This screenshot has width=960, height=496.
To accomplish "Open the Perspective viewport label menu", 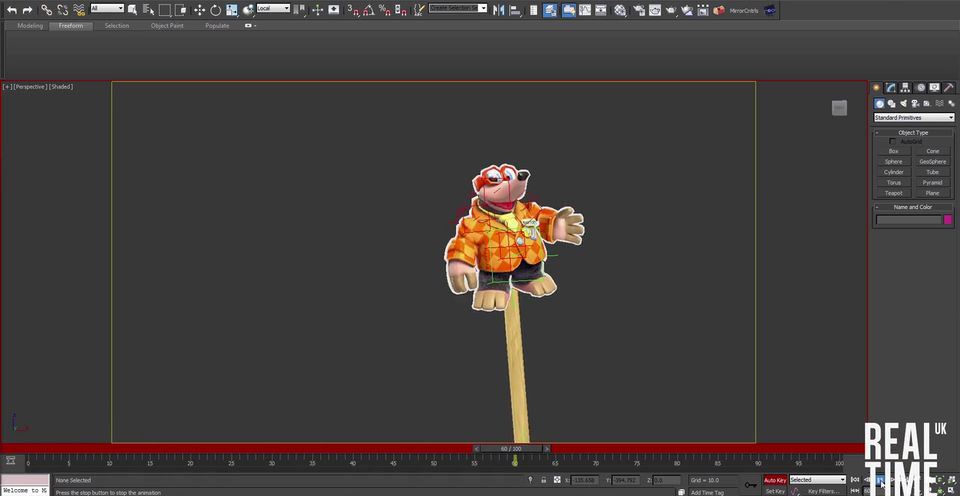I will click(x=30, y=87).
